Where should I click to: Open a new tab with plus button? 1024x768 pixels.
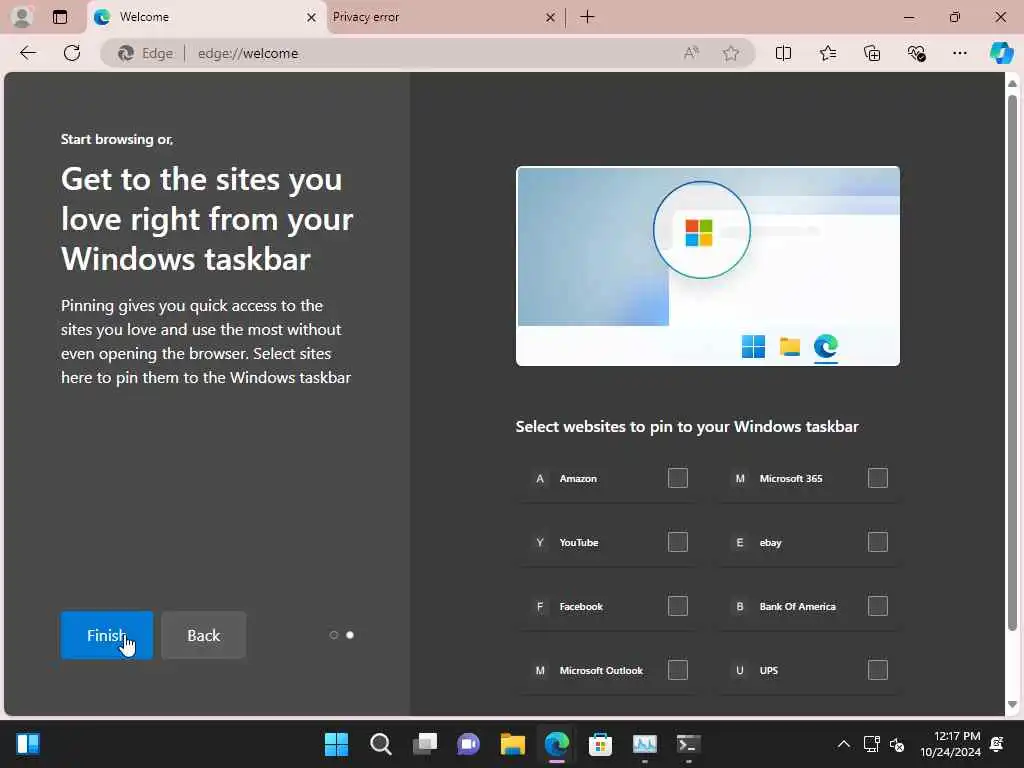(x=587, y=17)
